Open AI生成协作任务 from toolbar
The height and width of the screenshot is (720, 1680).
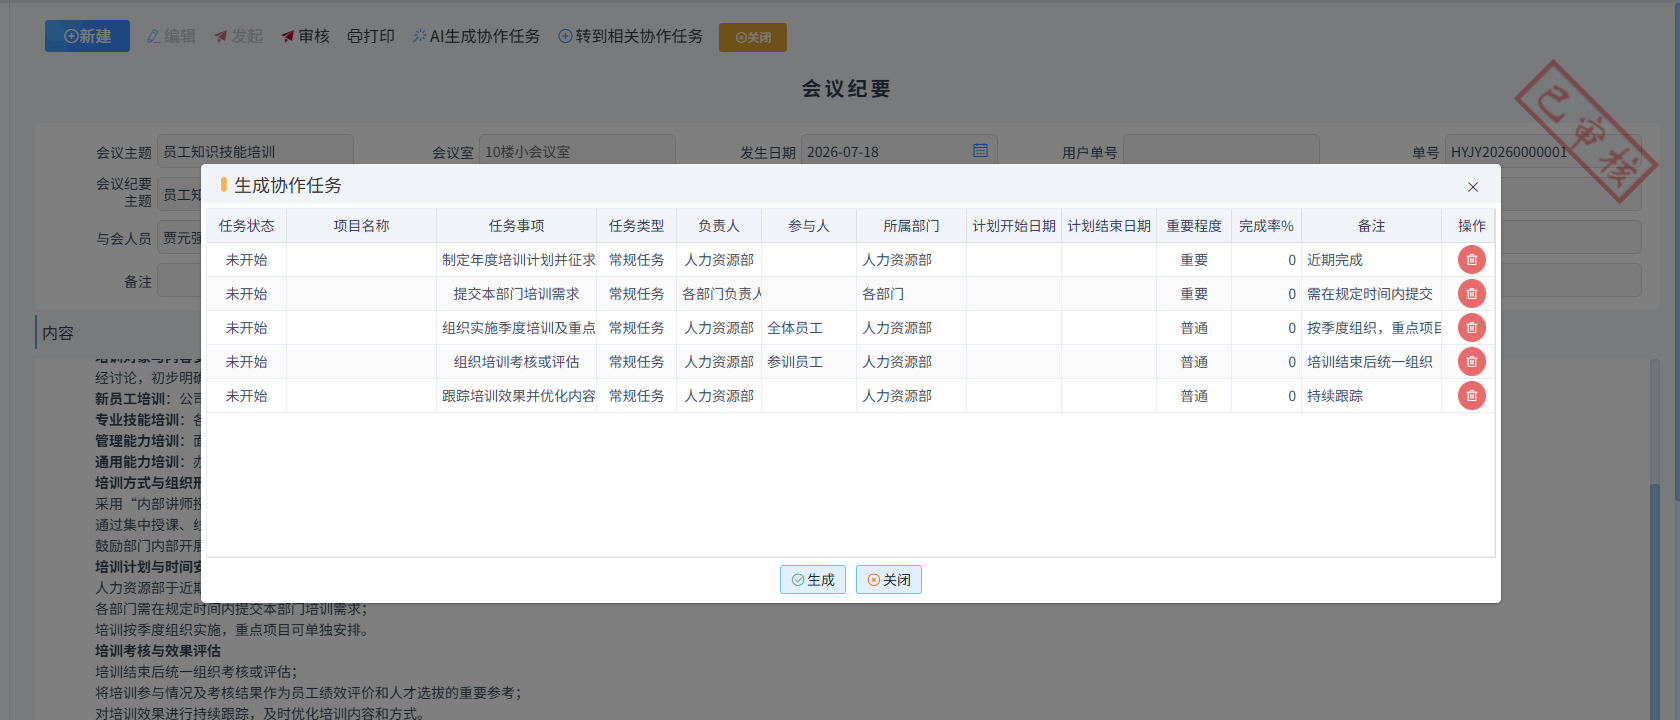[x=476, y=36]
